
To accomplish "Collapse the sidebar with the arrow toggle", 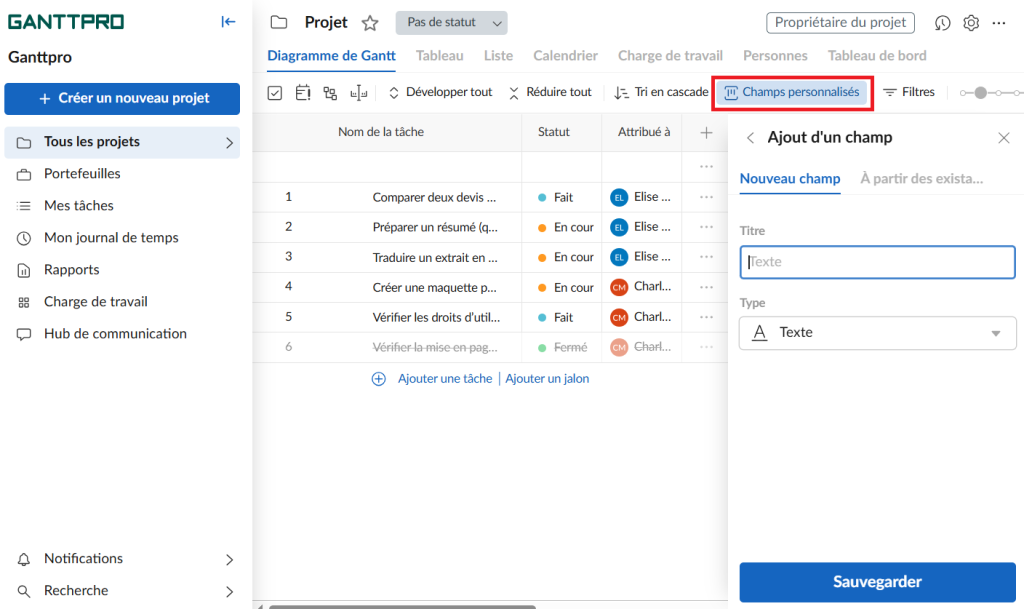I will pyautogui.click(x=228, y=21).
